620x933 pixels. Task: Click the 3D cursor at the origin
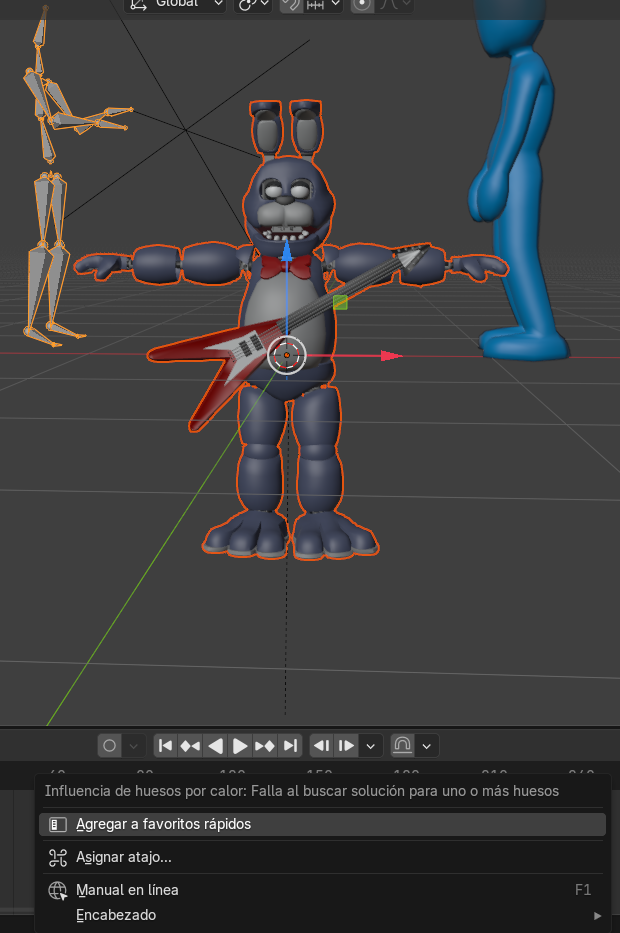coord(287,355)
